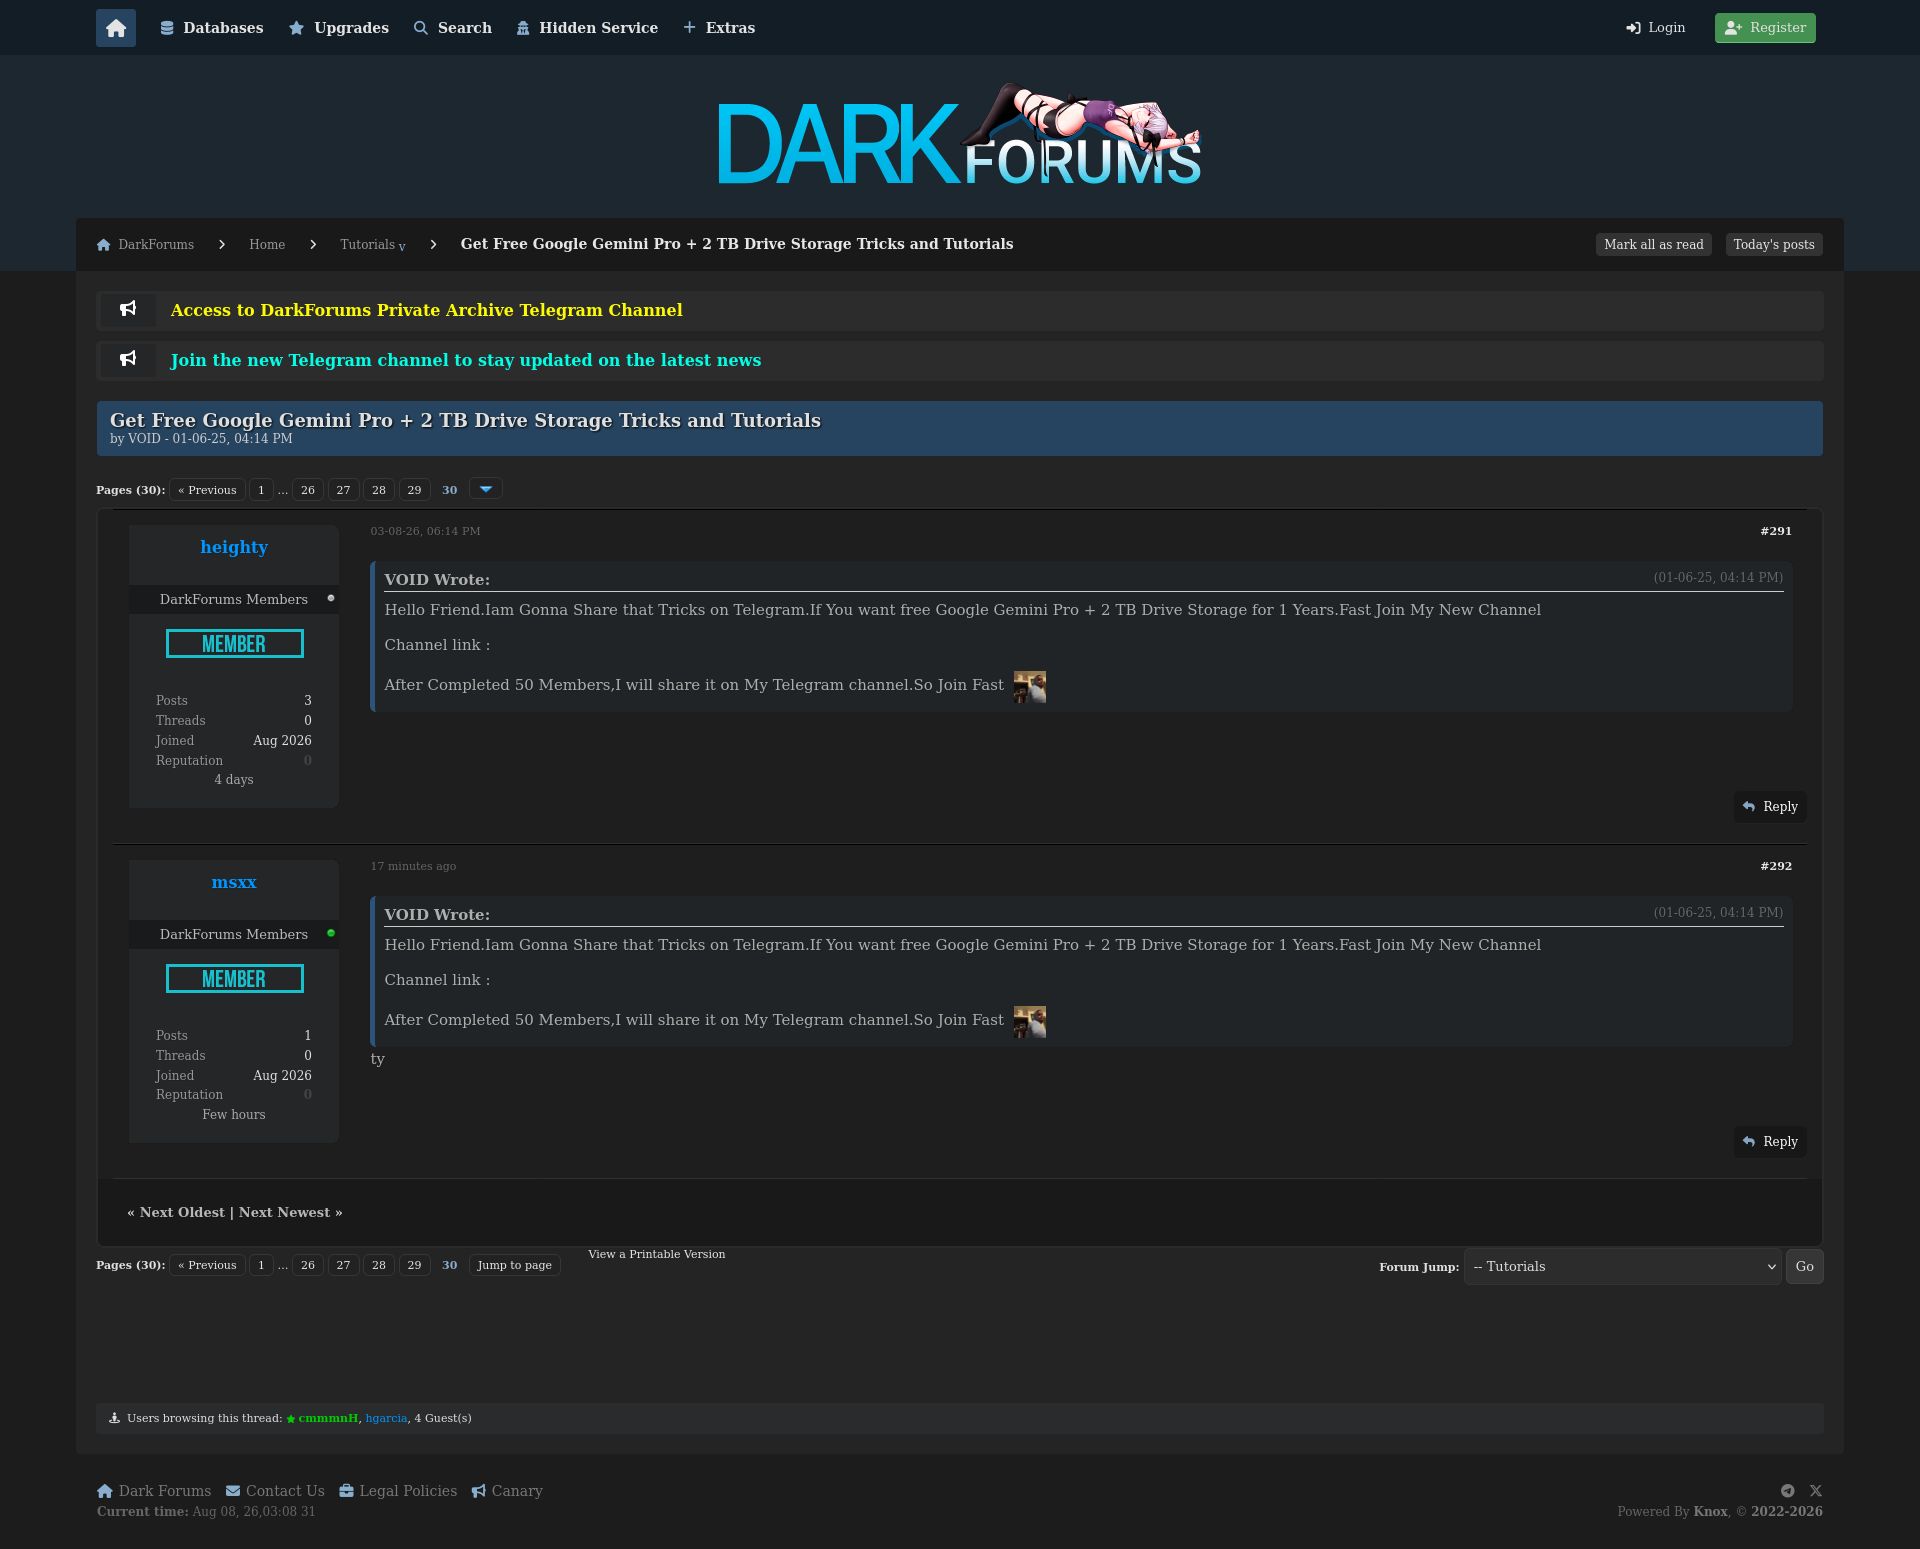Go to page 29 in bottom pagination
The width and height of the screenshot is (1920, 1549).
(x=414, y=1265)
